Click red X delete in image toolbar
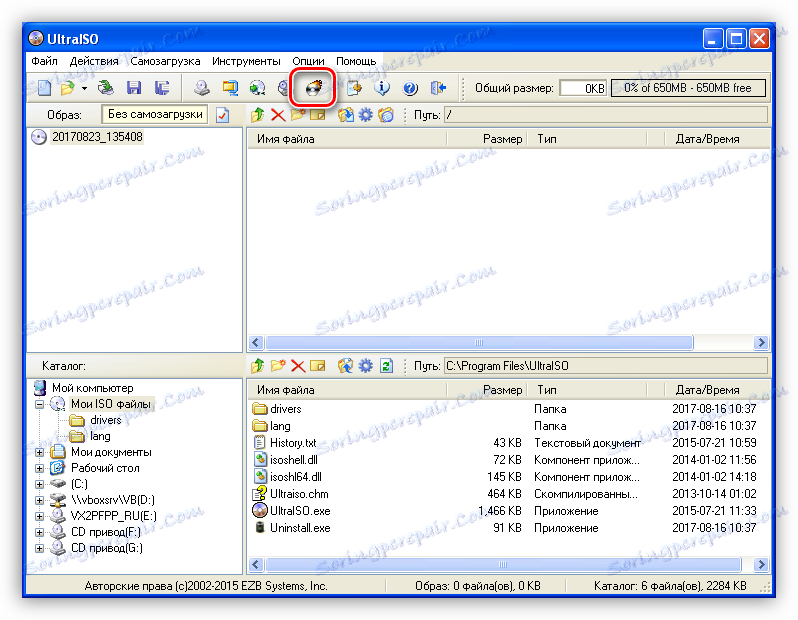Image resolution: width=798 pixels, height=620 pixels. (278, 115)
